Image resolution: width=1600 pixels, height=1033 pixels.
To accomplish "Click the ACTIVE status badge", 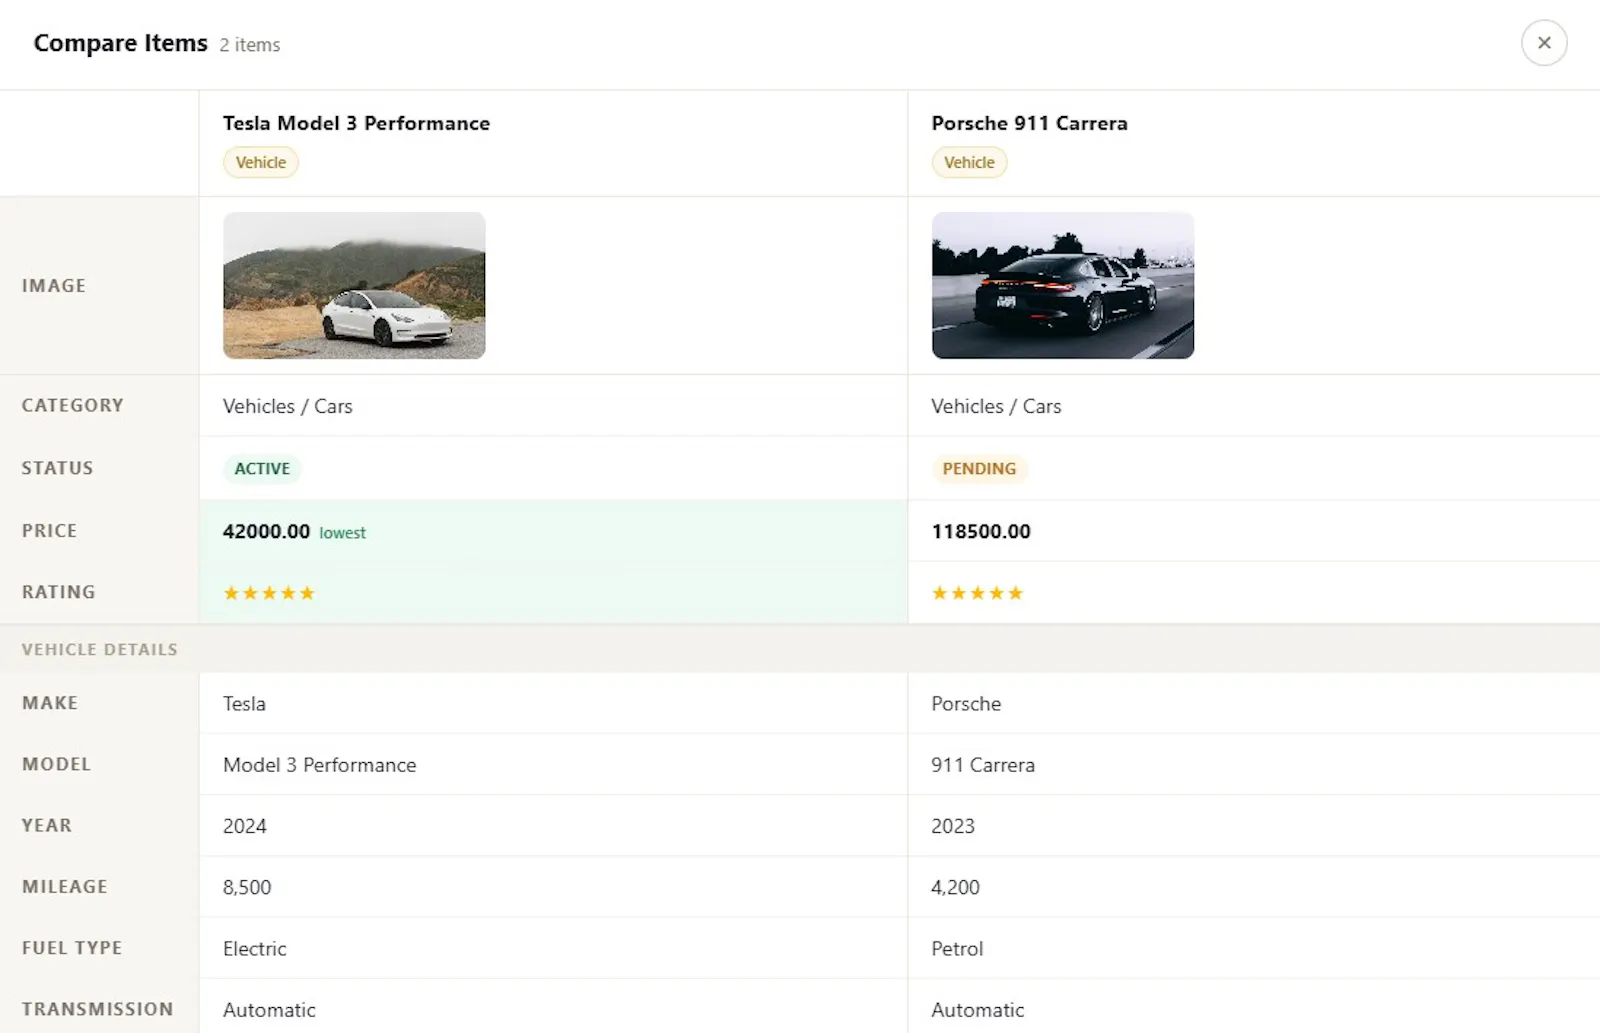I will coord(262,468).
